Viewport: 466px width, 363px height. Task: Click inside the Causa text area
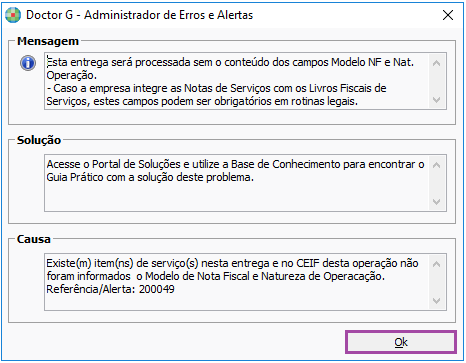point(237,282)
